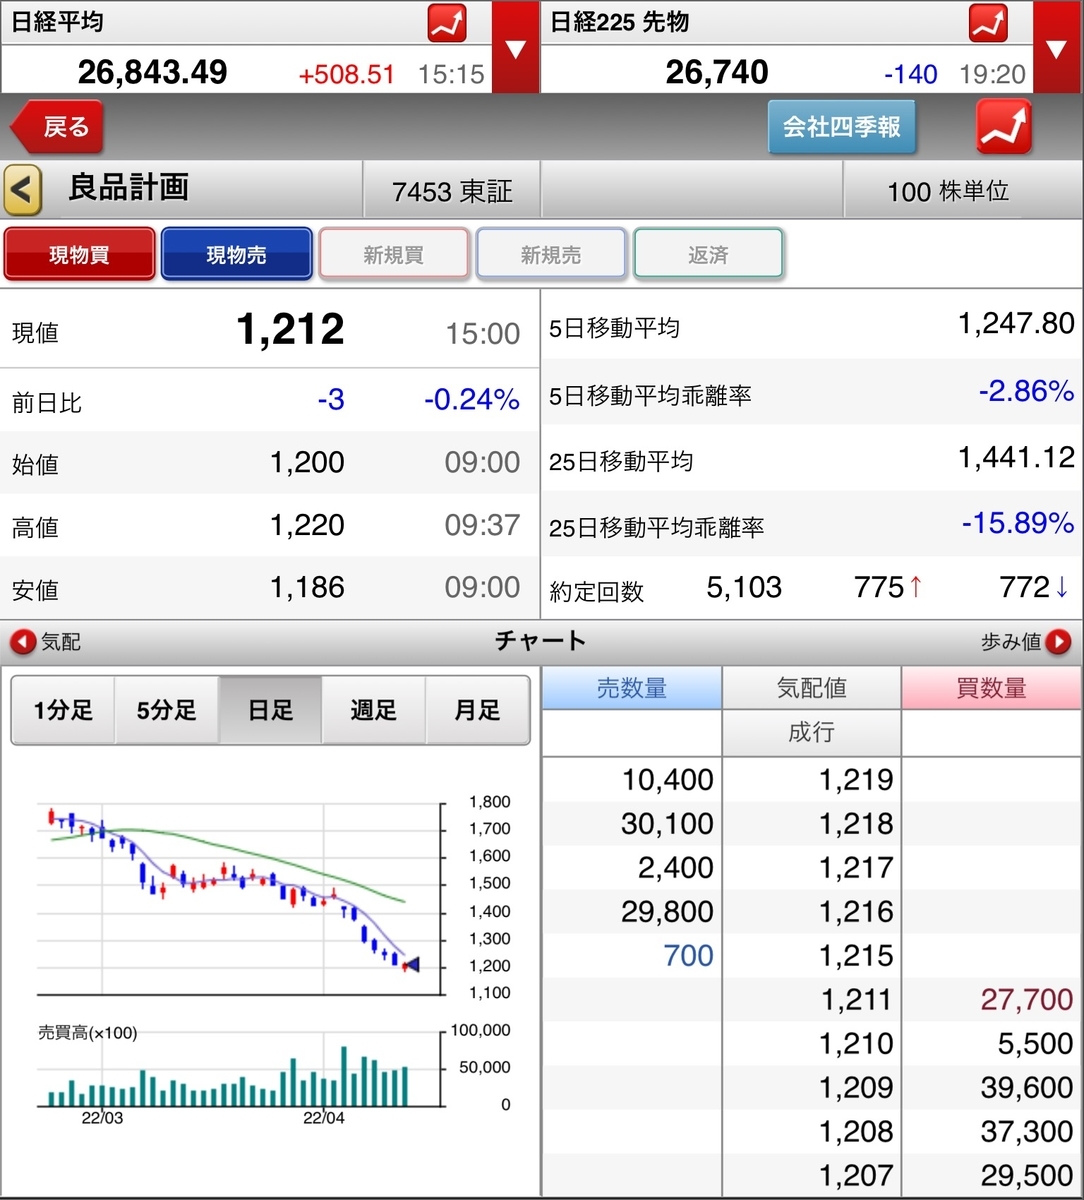Select 現物買 spot buy button
The width and height of the screenshot is (1084, 1200).
(80, 254)
